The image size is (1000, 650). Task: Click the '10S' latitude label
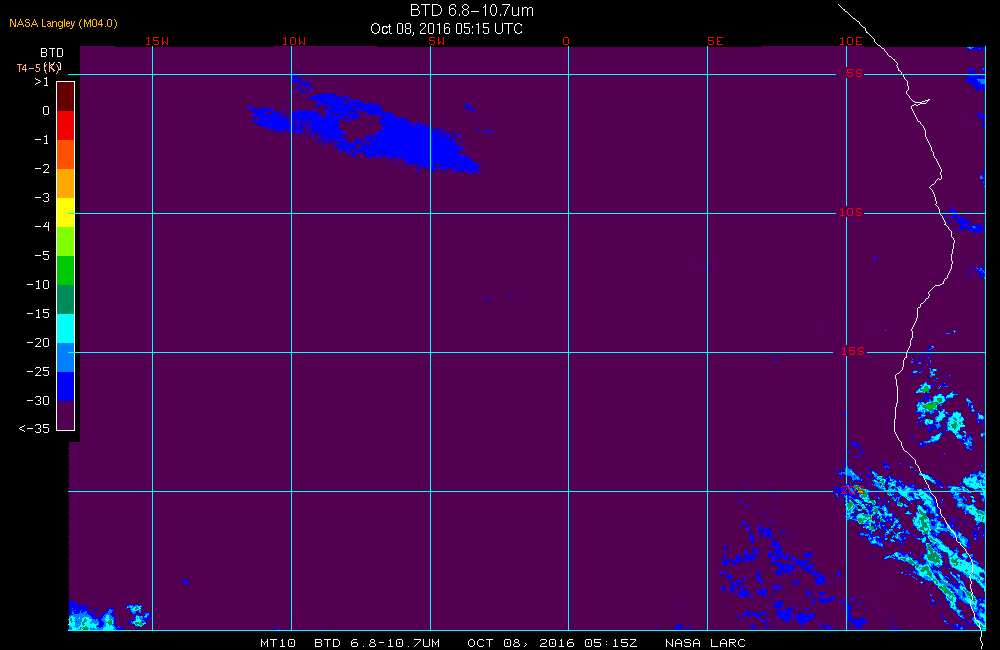click(x=851, y=212)
